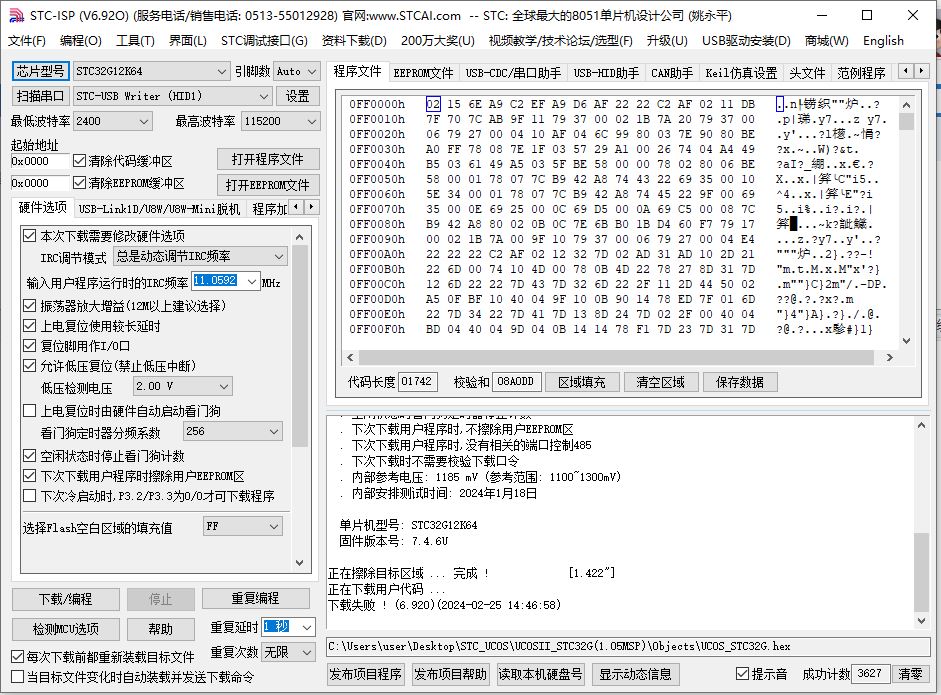Click 扫描串口 button
The width and height of the screenshot is (941, 695).
click(x=40, y=96)
